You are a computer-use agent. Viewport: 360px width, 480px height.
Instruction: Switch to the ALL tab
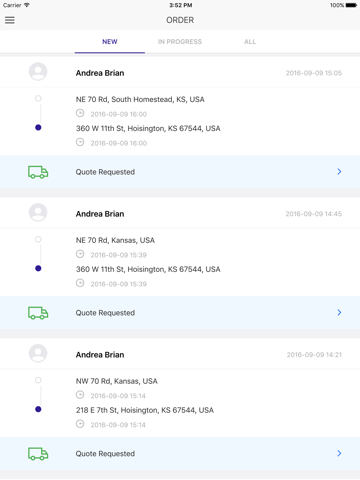[250, 42]
